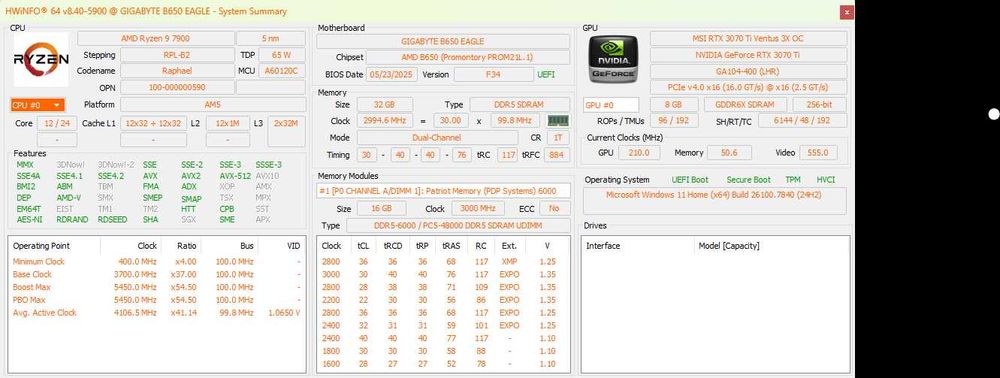Viewport: 1000px width, 378px height.
Task: Click the BIOS Date value 05/23/2025
Action: tap(392, 75)
